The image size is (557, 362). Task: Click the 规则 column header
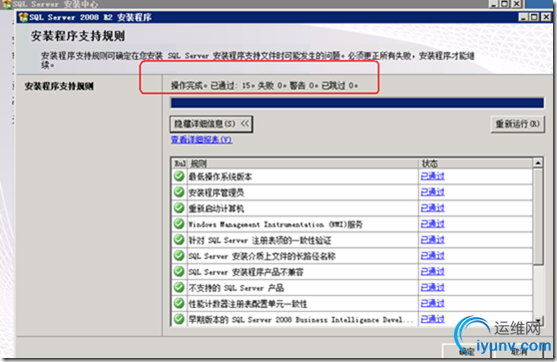[x=302, y=163]
